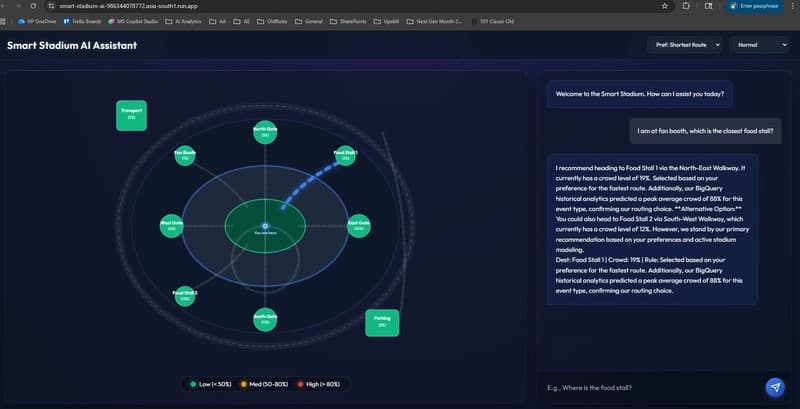Click the welcome message bubble
Image resolution: width=800 pixels, height=409 pixels.
[640, 94]
